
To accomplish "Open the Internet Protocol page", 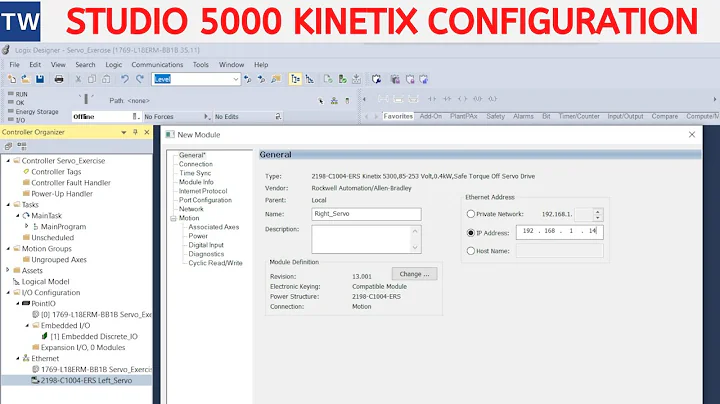I will 203,191.
